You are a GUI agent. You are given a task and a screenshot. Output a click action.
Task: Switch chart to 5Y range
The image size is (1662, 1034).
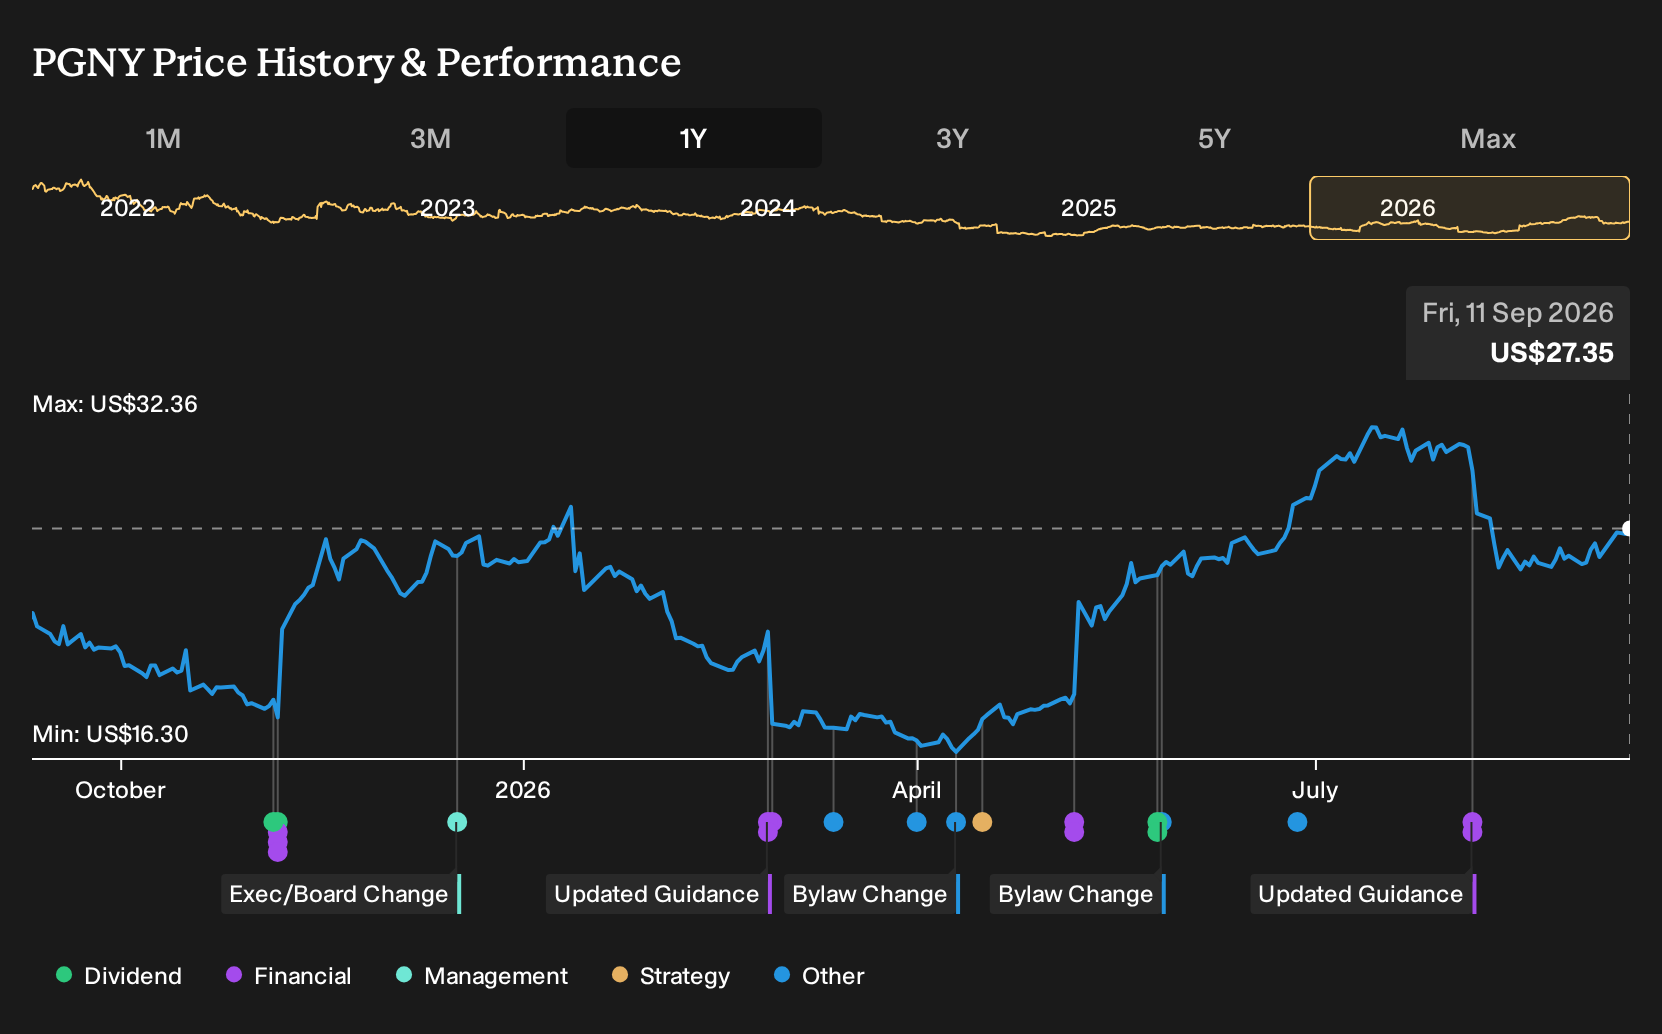[x=1214, y=138]
